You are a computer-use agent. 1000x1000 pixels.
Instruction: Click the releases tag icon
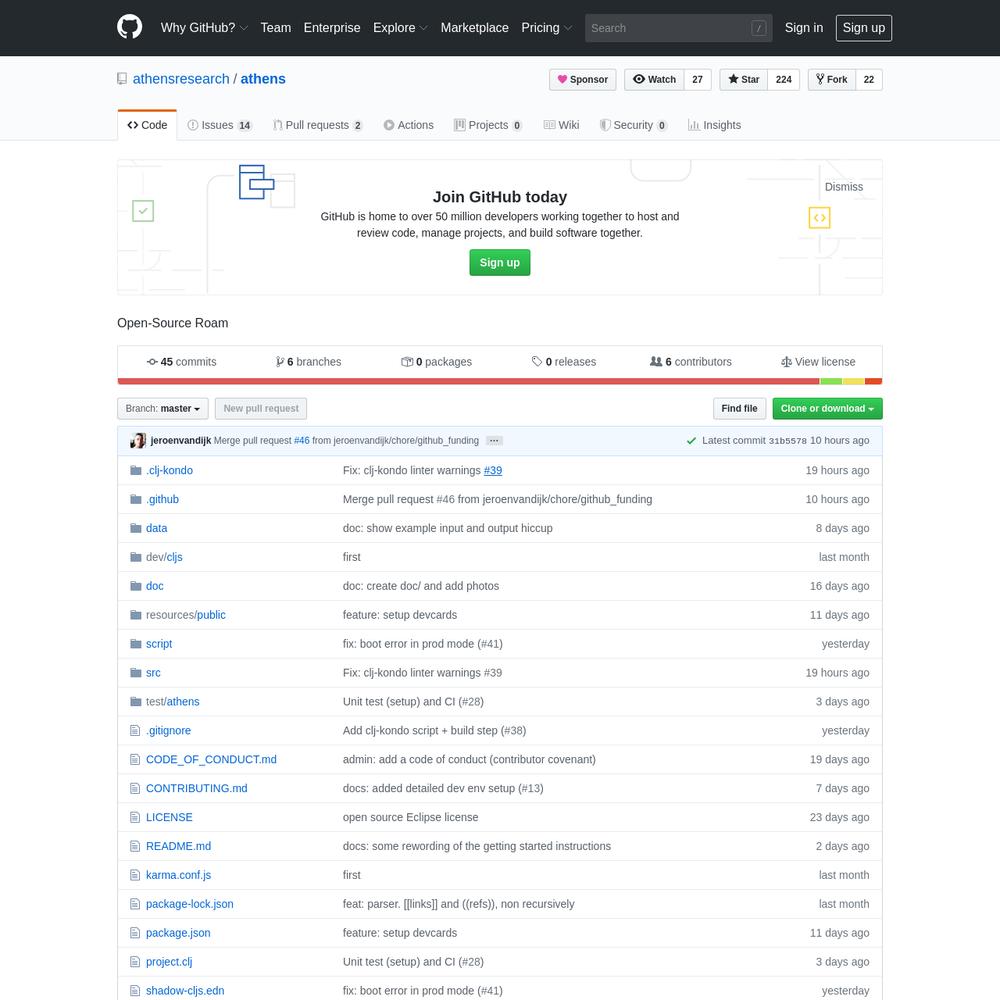537,362
